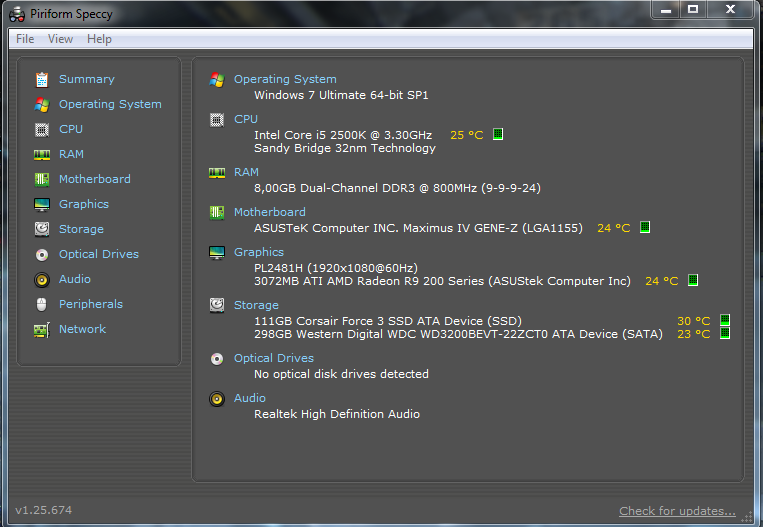The width and height of the screenshot is (763, 527).
Task: Click the chip icon beside CPU heading in main panel
Action: coord(217,120)
